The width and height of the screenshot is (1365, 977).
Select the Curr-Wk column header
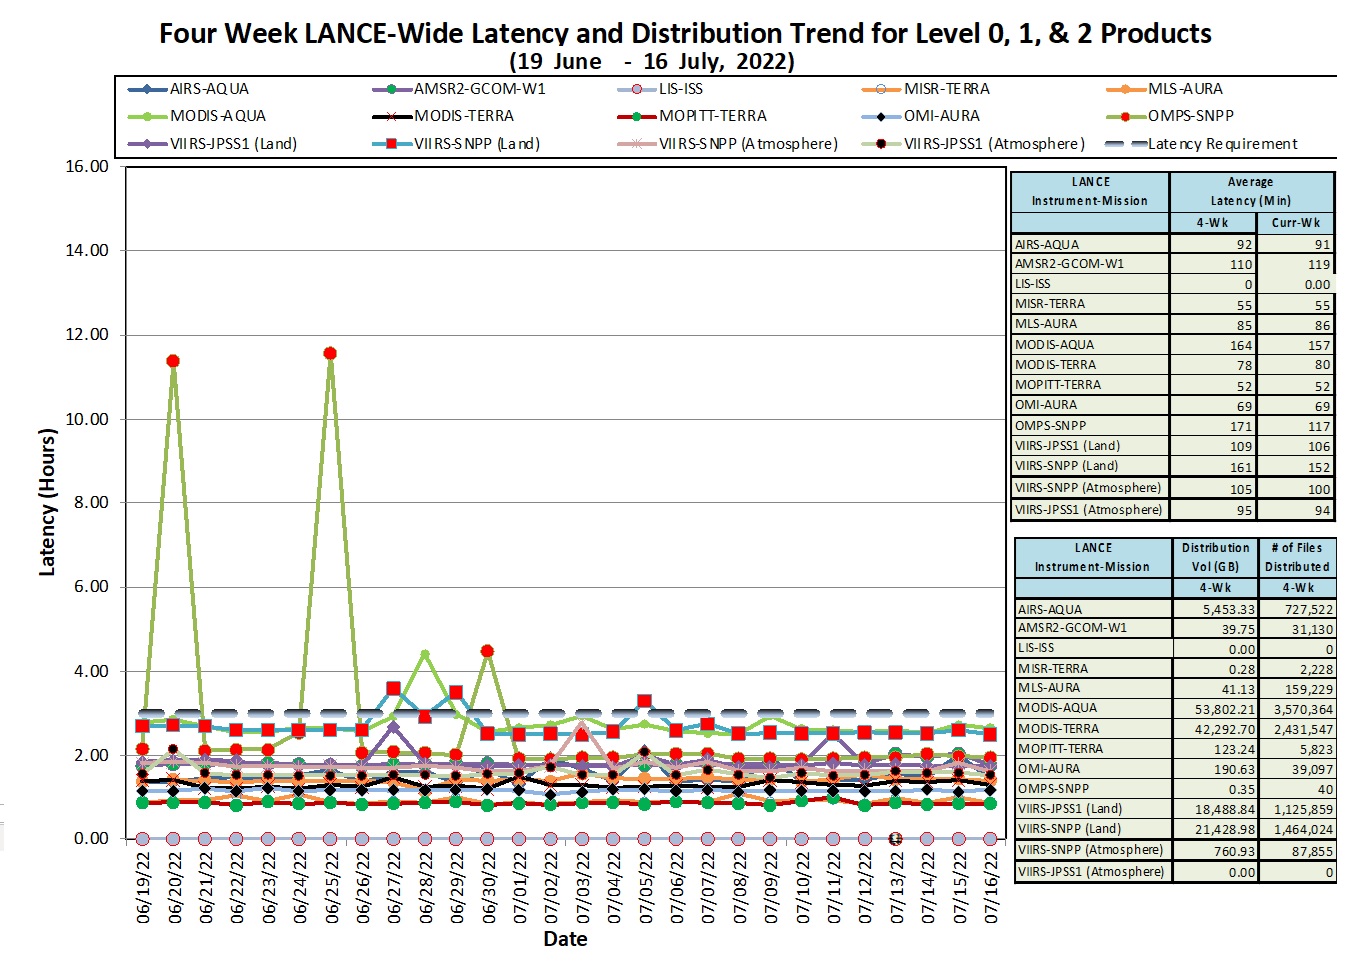[x=1295, y=223]
